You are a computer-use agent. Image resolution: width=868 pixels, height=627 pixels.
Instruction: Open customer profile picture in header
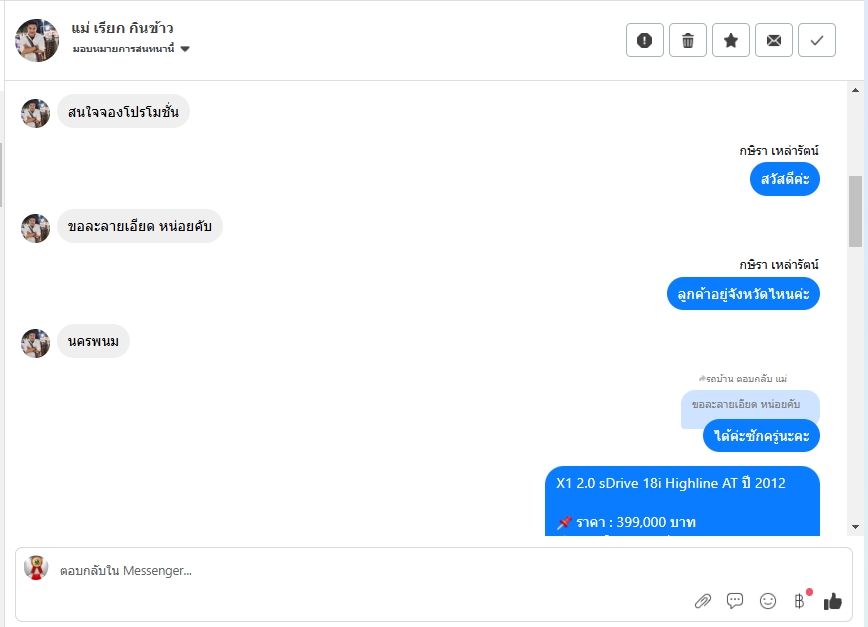(x=37, y=40)
